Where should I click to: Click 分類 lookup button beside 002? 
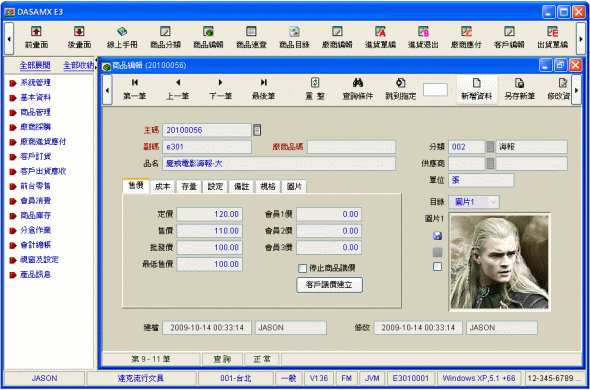tap(490, 147)
